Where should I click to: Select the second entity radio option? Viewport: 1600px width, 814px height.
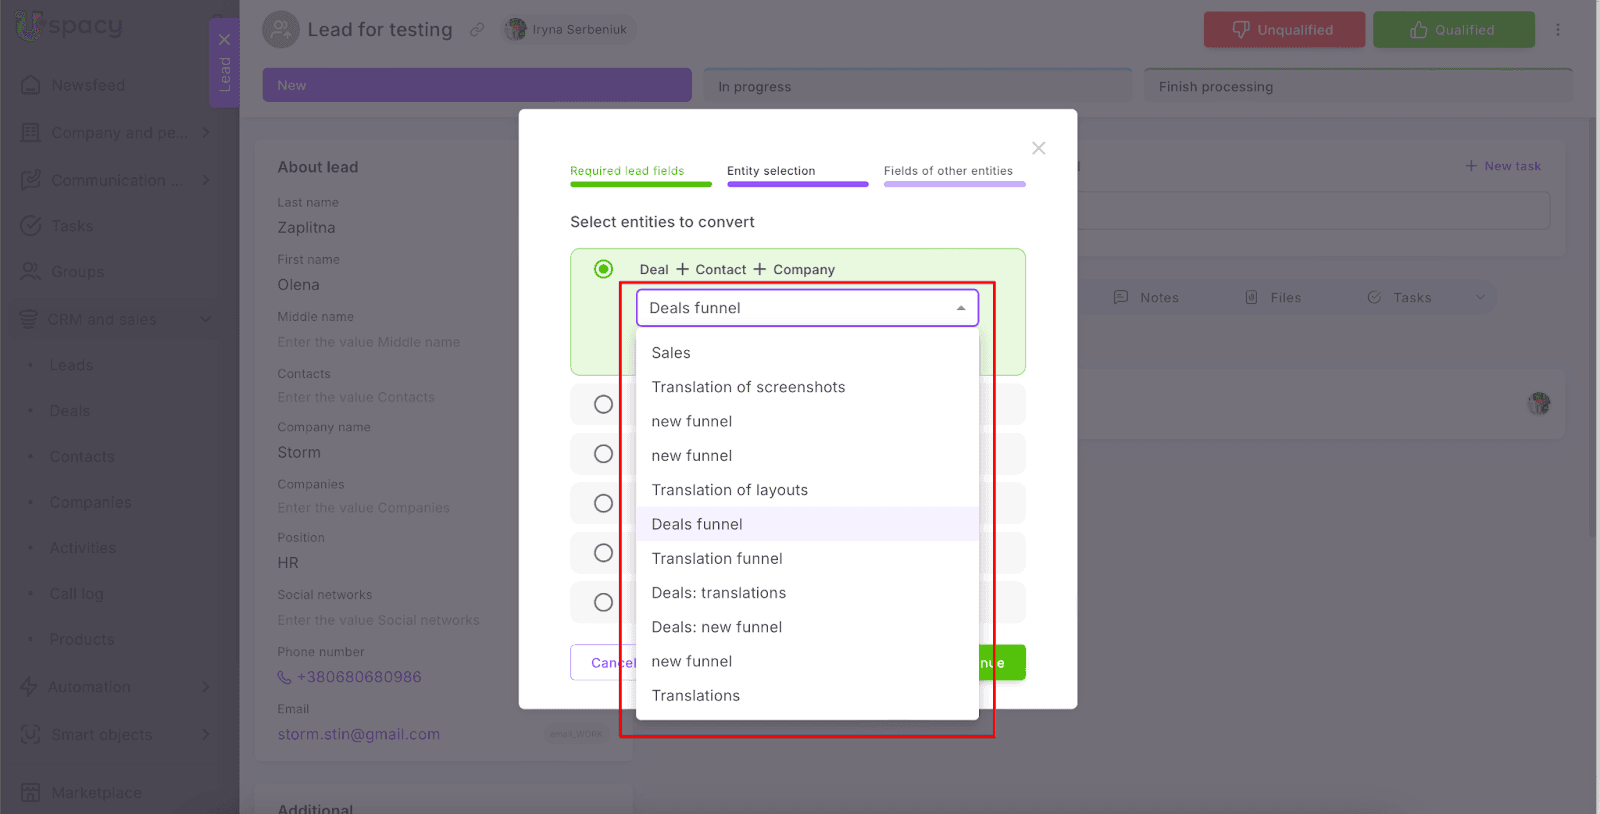(603, 404)
